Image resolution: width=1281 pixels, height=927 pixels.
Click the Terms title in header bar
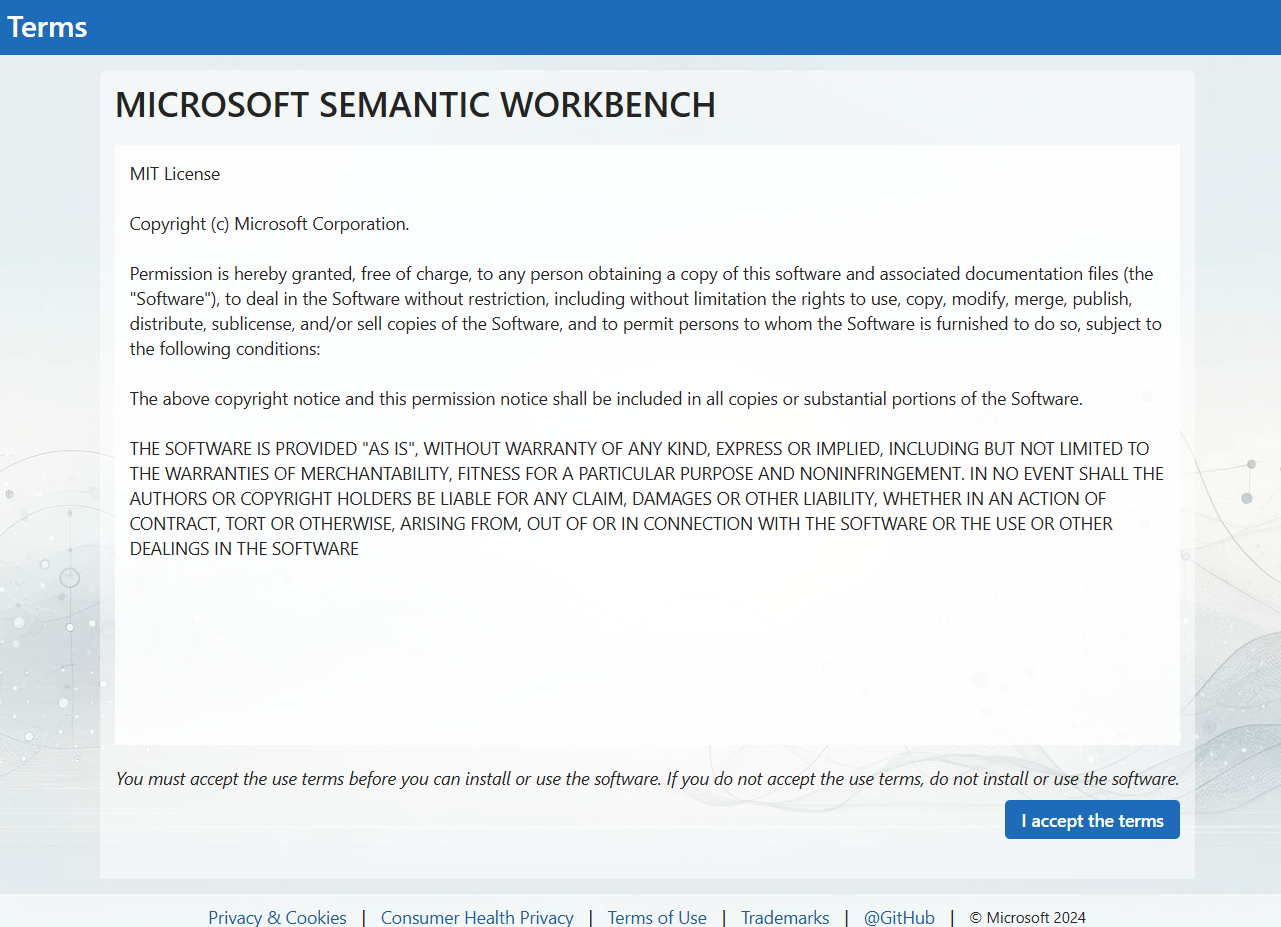pos(47,27)
